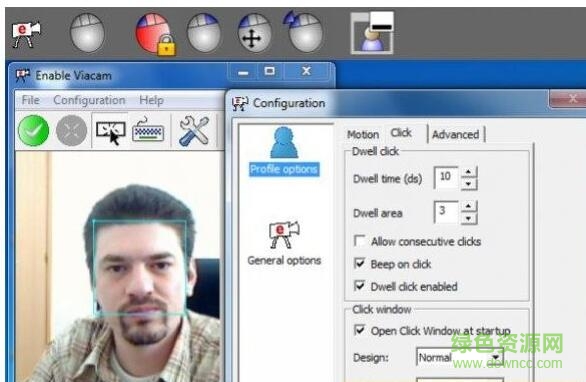
Task: Uncheck the Beep on click checkbox
Action: coord(360,263)
